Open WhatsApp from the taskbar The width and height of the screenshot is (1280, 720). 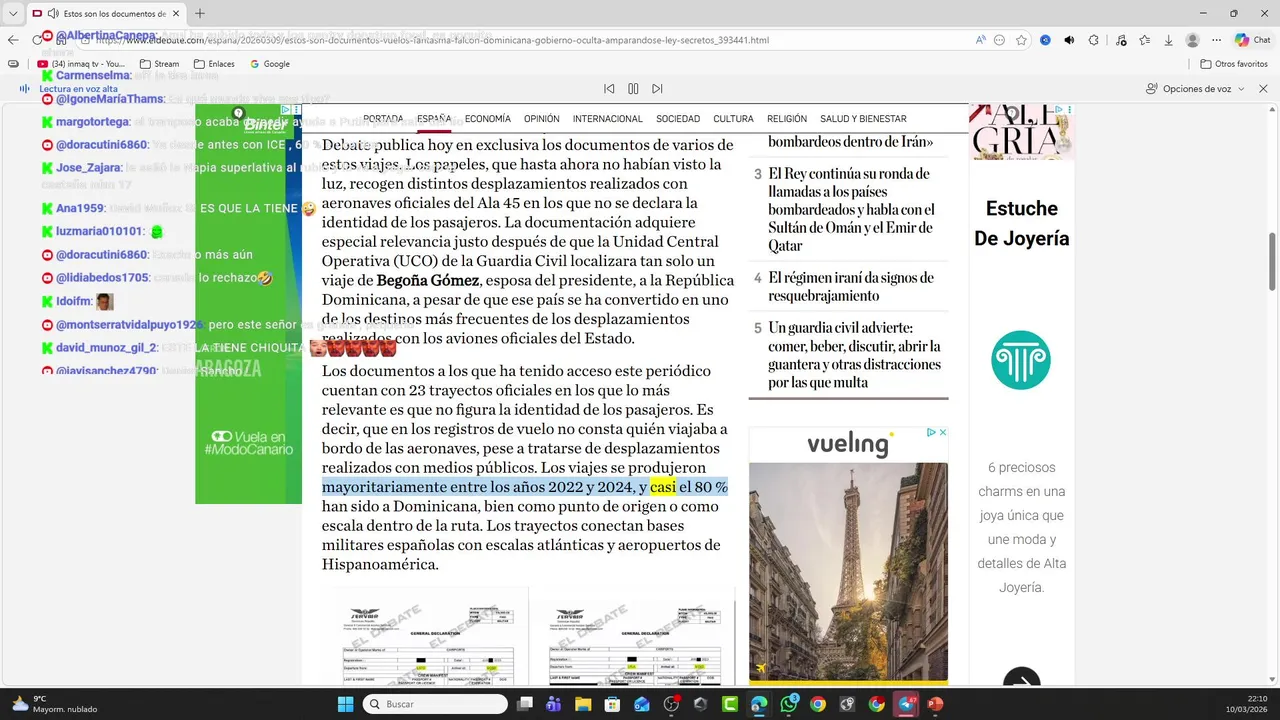[x=789, y=704]
